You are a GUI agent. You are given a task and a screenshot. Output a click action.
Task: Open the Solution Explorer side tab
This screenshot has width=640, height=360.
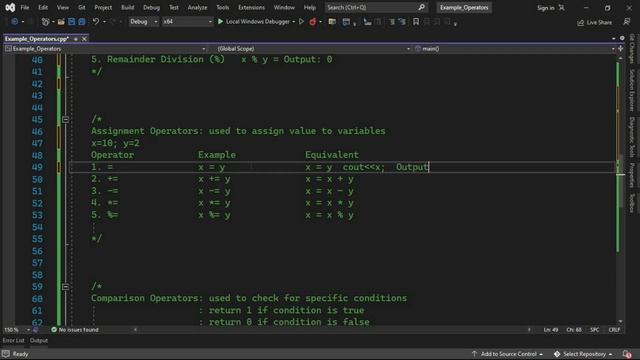(632, 90)
